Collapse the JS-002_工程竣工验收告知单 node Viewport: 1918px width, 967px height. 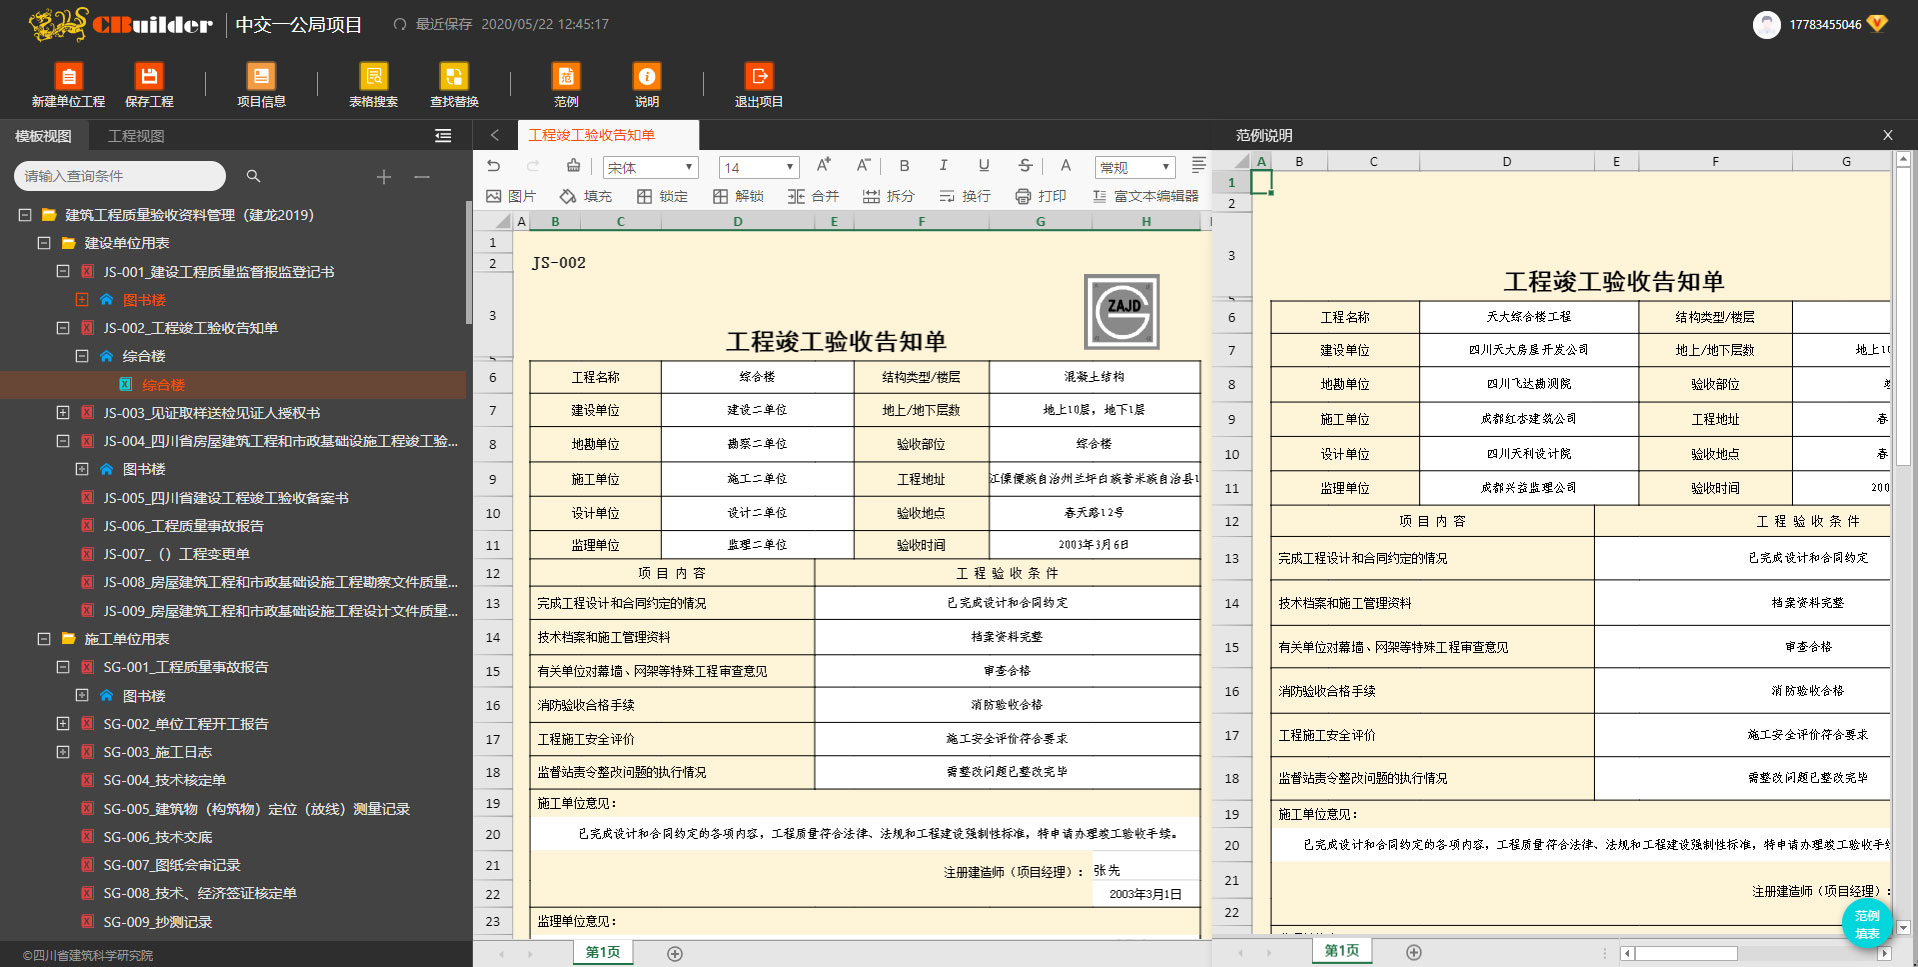(x=63, y=328)
